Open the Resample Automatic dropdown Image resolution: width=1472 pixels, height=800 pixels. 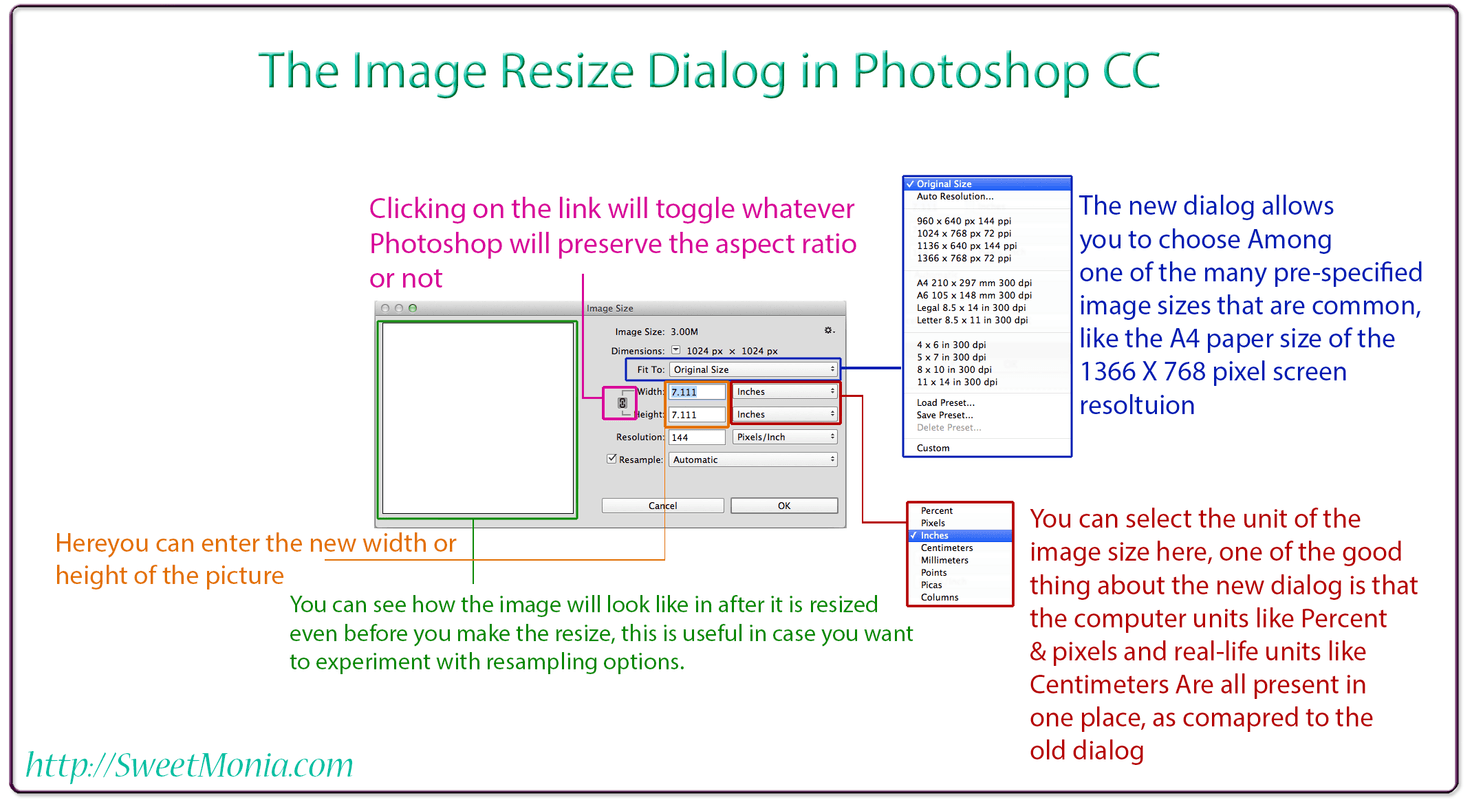coord(753,460)
